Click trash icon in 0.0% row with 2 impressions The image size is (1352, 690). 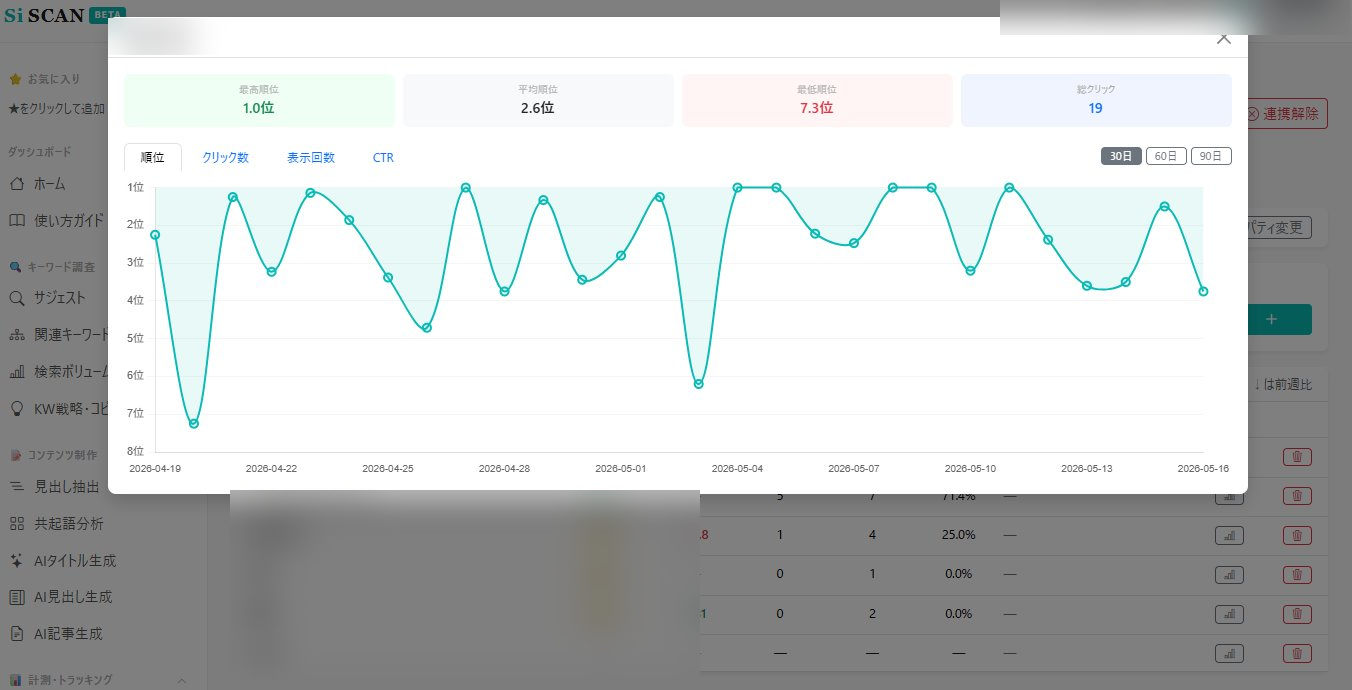click(x=1297, y=613)
